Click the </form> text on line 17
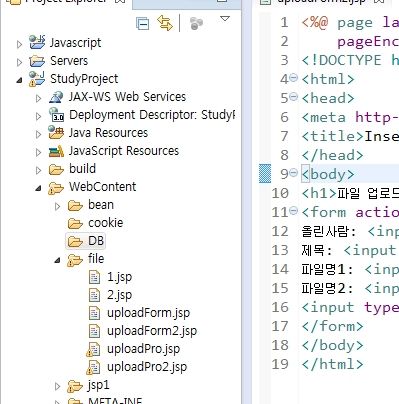This screenshot has height=404, width=399. (332, 326)
